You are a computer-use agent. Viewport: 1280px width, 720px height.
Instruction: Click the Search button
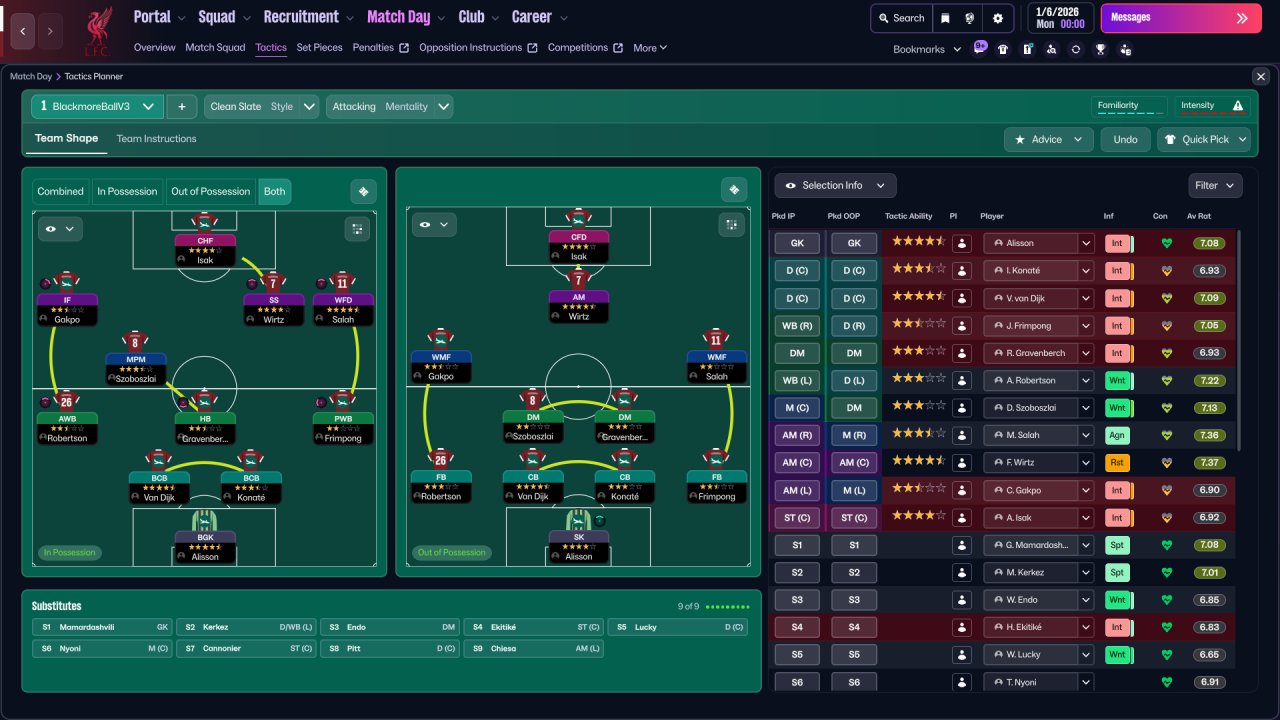coord(901,18)
